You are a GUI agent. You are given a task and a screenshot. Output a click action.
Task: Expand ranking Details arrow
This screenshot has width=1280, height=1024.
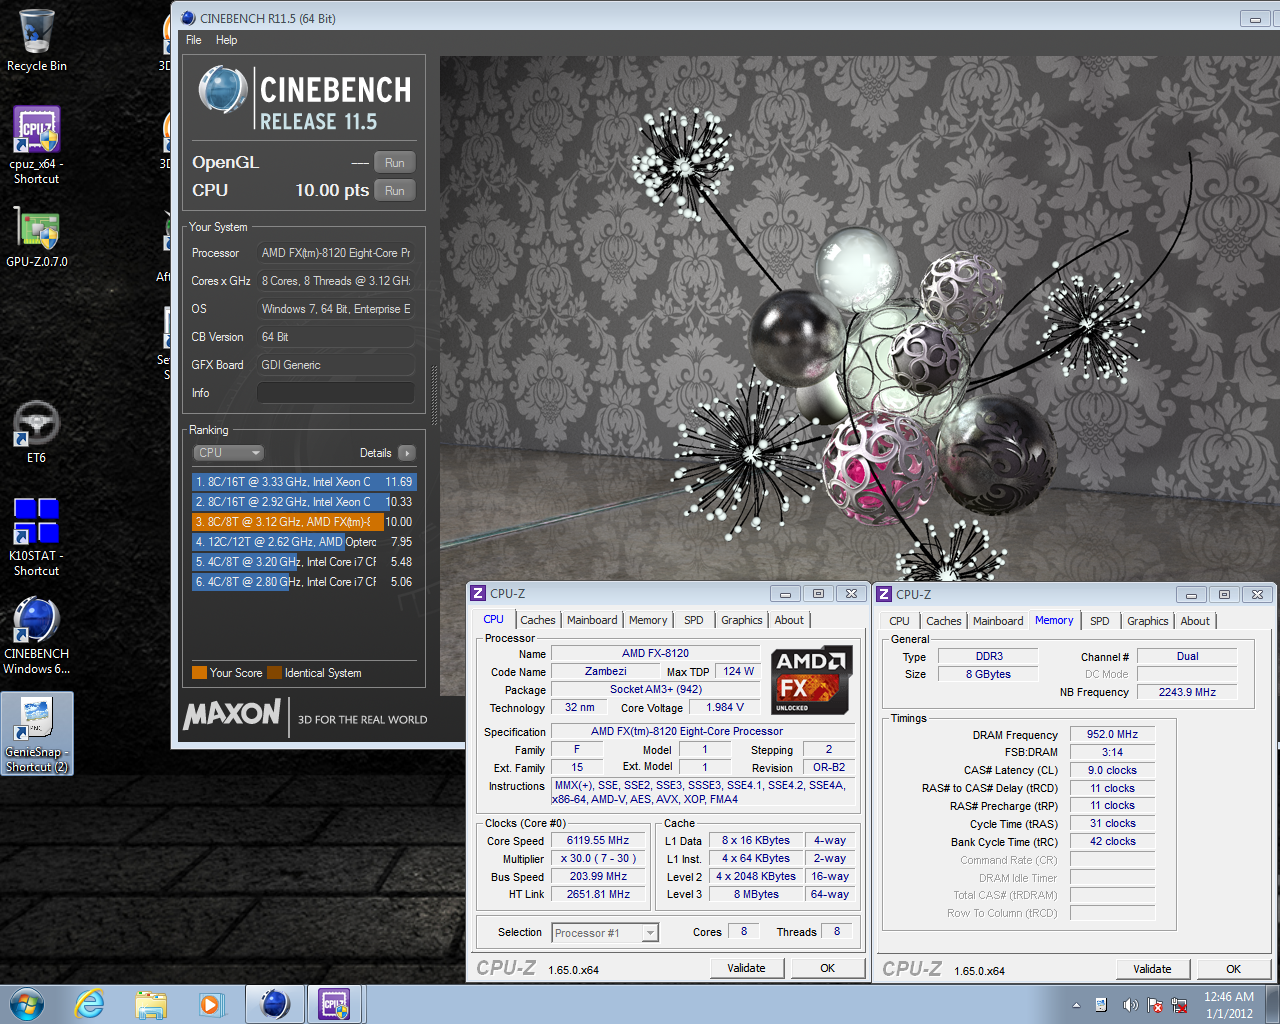pyautogui.click(x=407, y=453)
